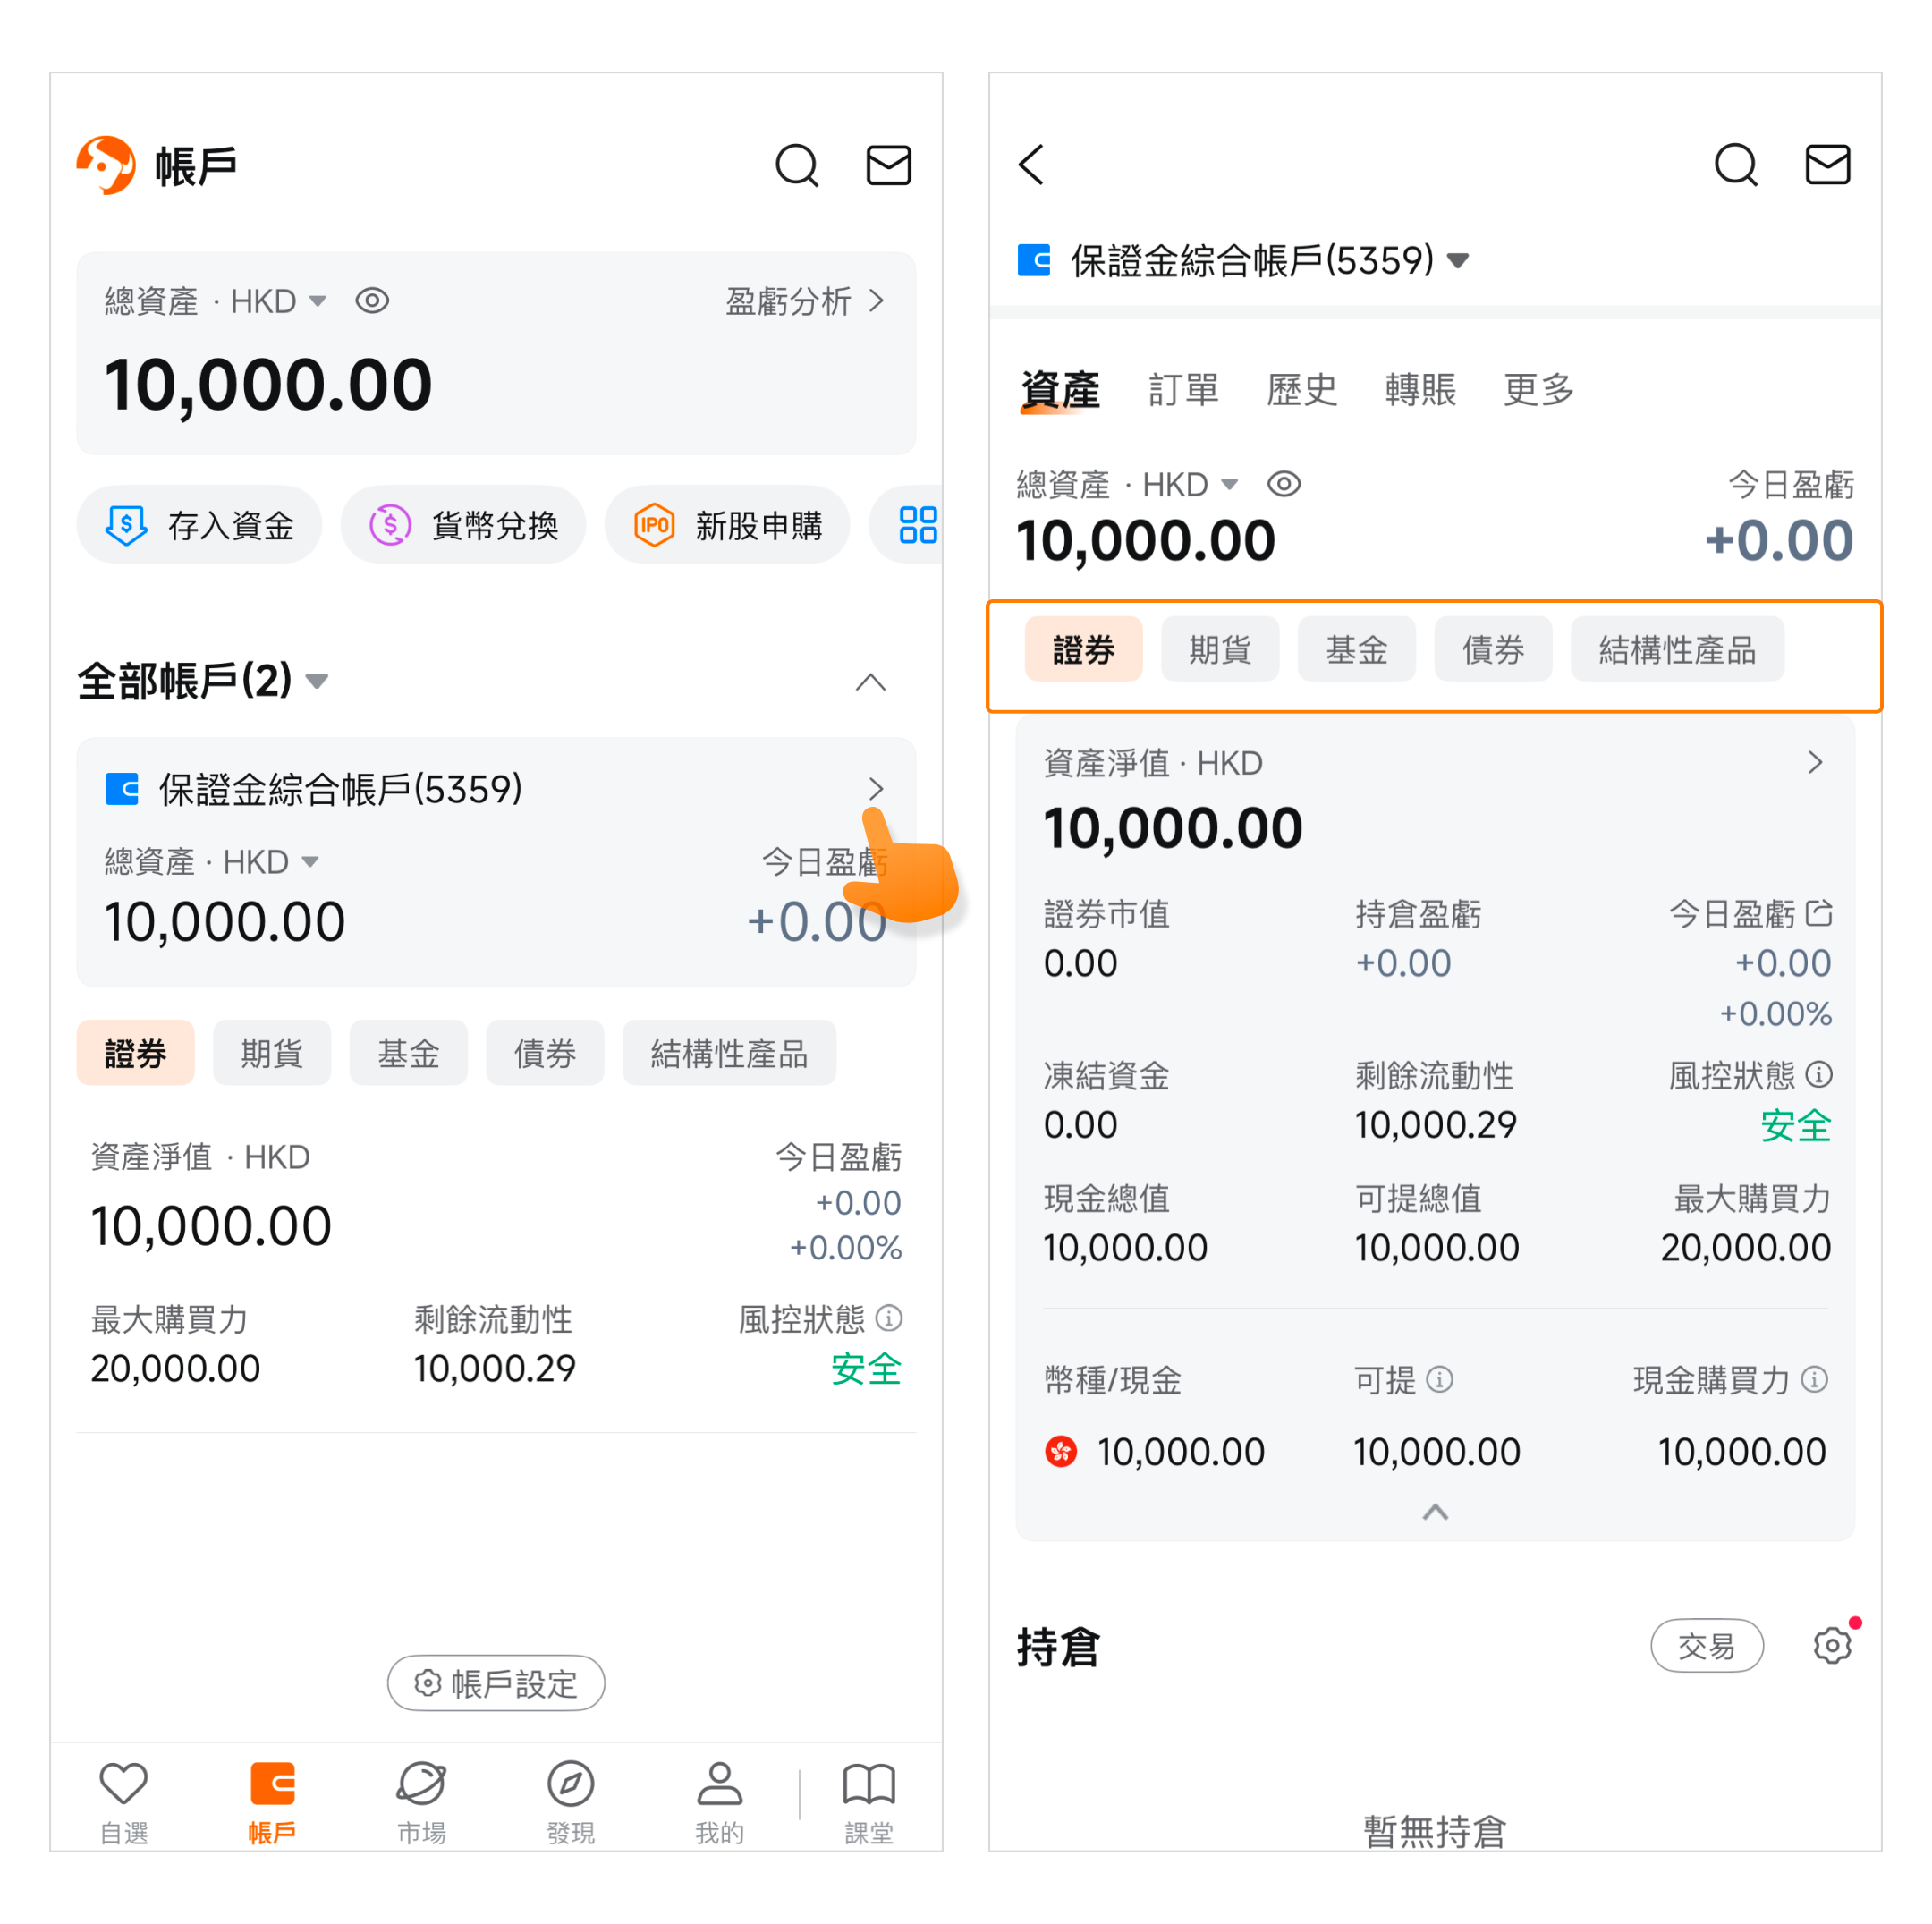Click the search icon on the left account screen
Image resolution: width=1932 pixels, height=1924 pixels.
coord(797,165)
